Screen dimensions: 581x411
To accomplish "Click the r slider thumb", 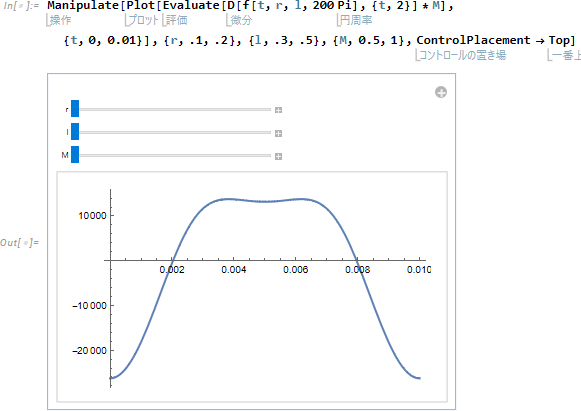I will pyautogui.click(x=75, y=109).
